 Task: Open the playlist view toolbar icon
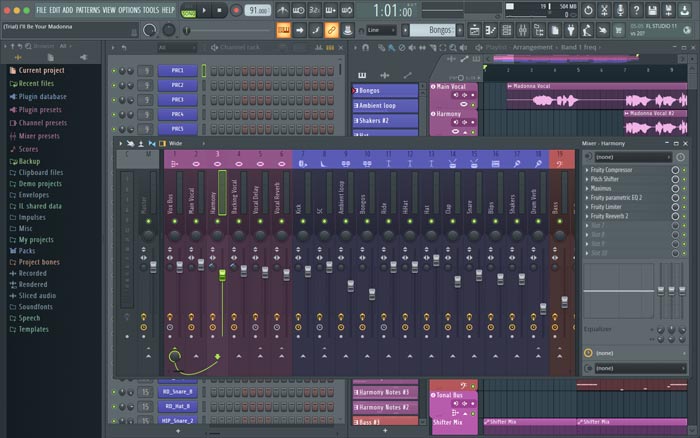coord(475,30)
